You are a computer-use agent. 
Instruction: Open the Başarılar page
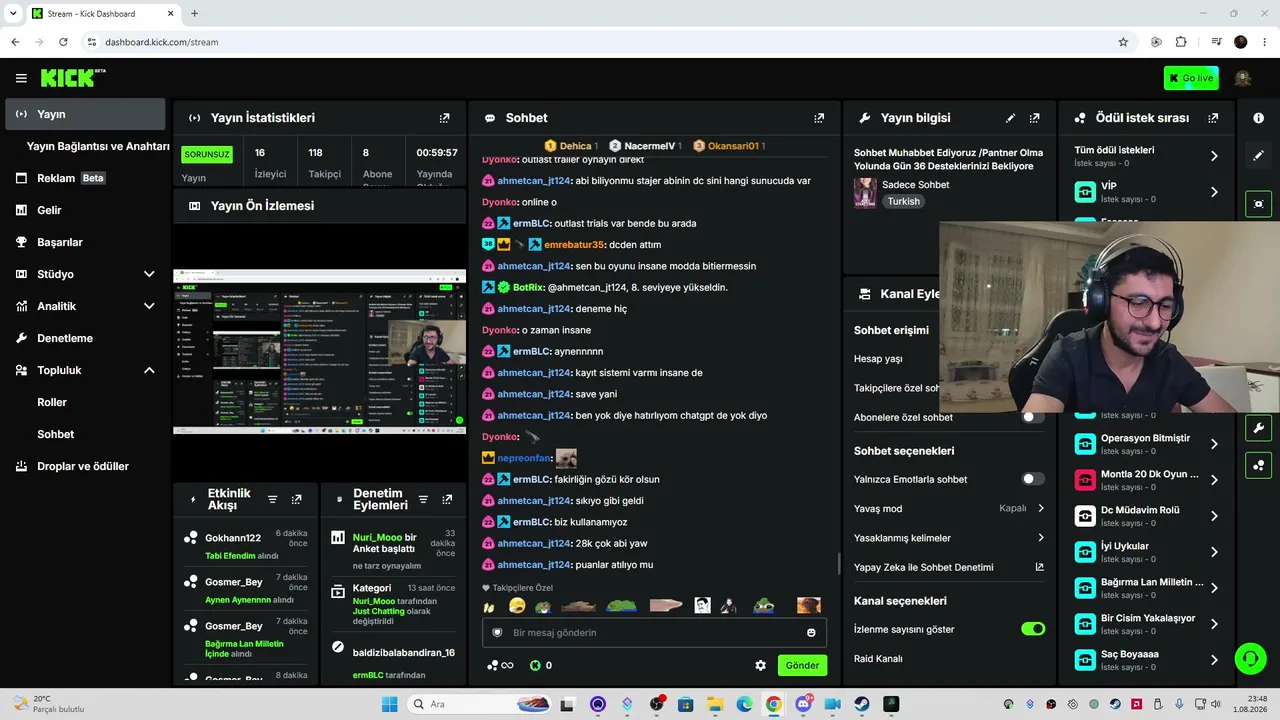(85, 242)
